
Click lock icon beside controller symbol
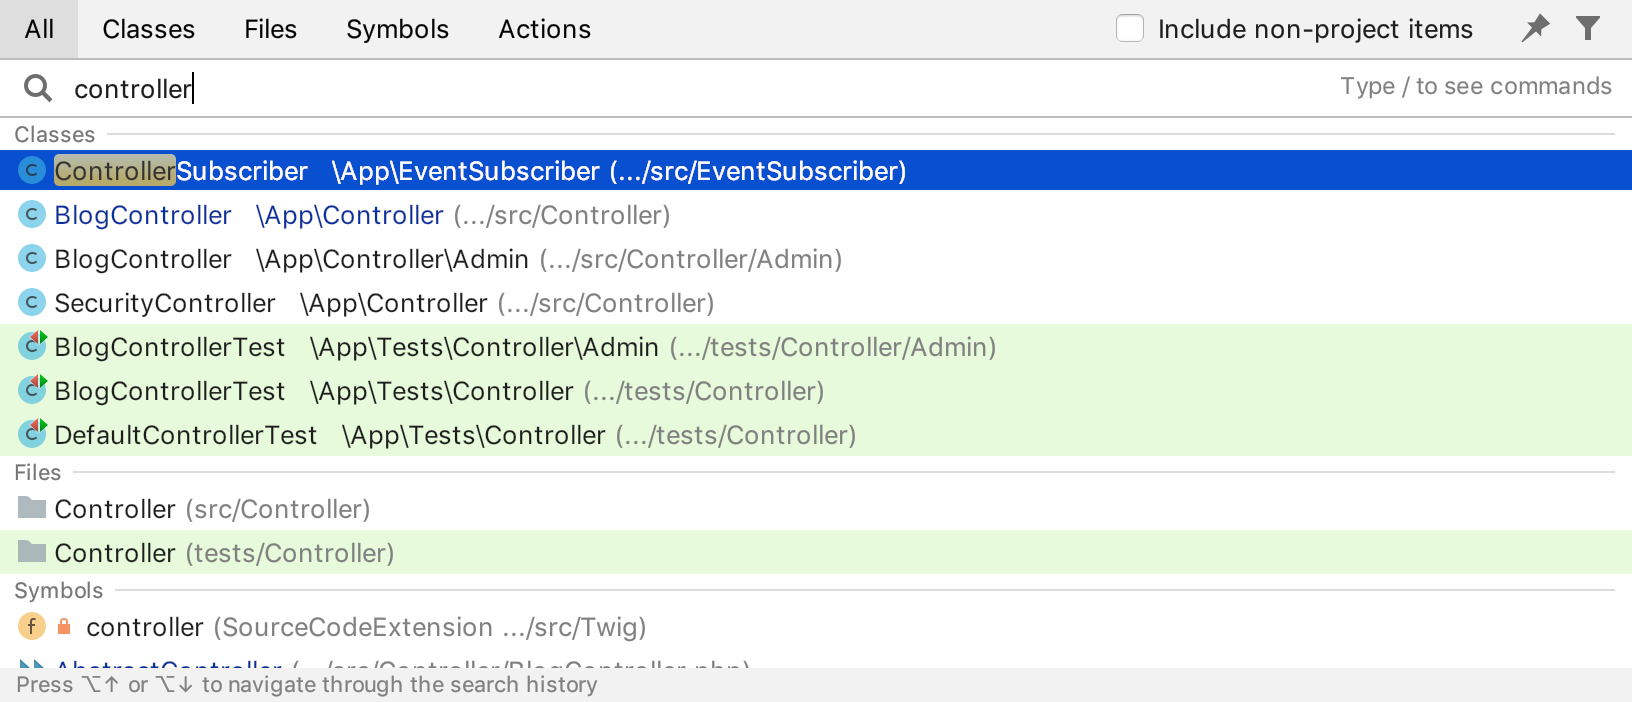[x=64, y=626]
